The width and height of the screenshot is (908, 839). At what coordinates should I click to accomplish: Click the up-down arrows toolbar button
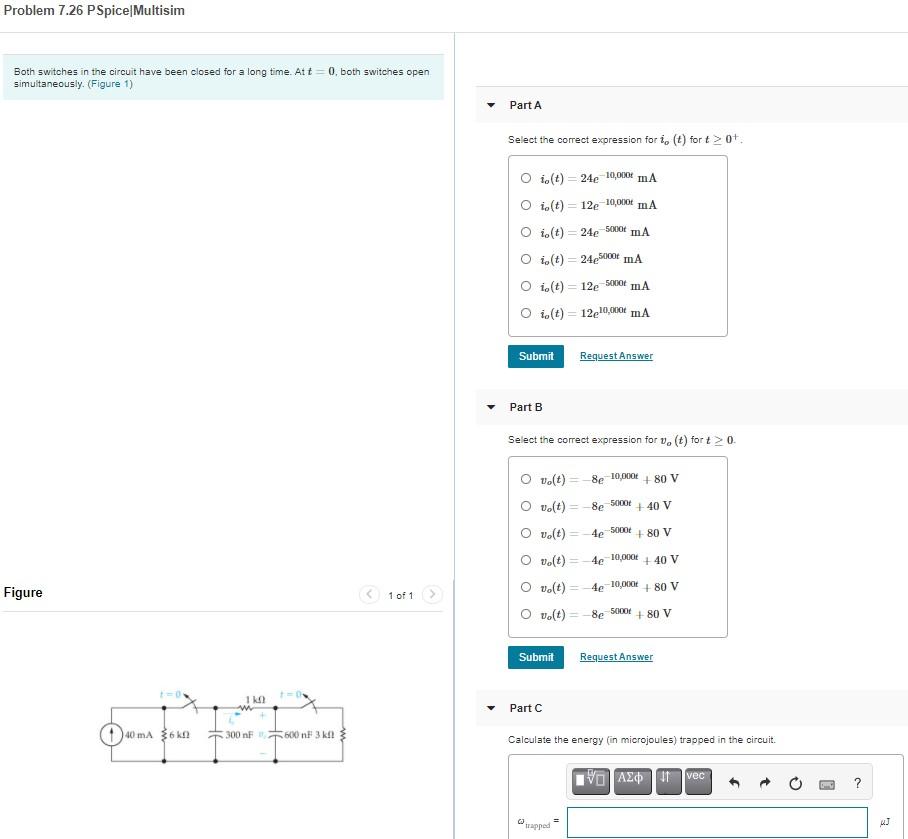(x=668, y=781)
